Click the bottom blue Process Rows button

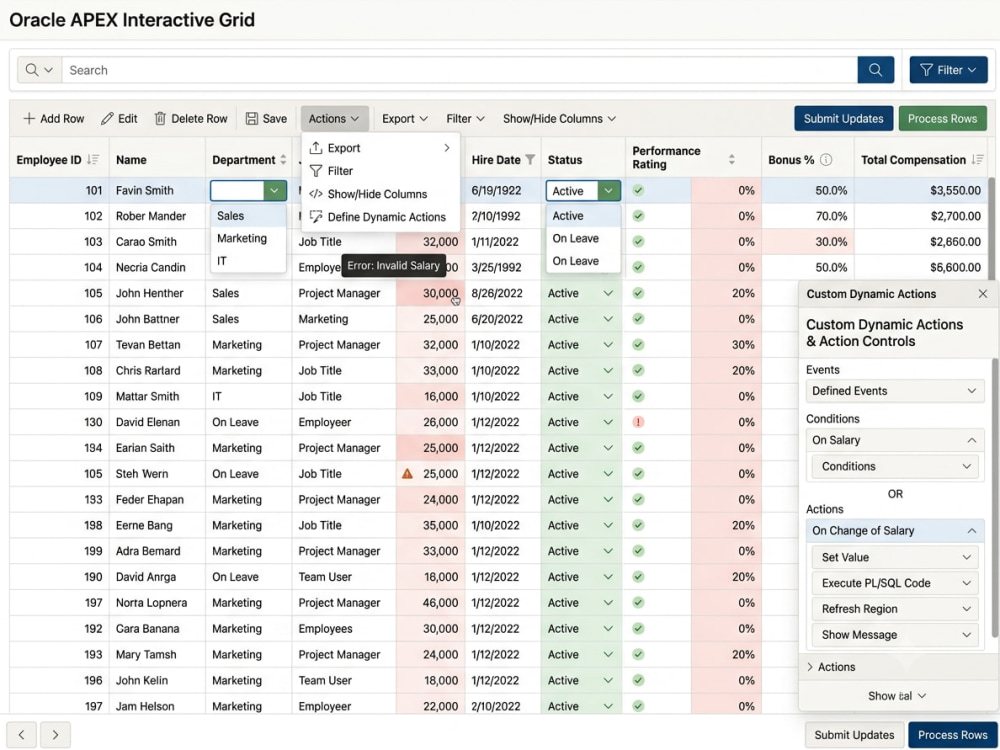[x=952, y=735]
